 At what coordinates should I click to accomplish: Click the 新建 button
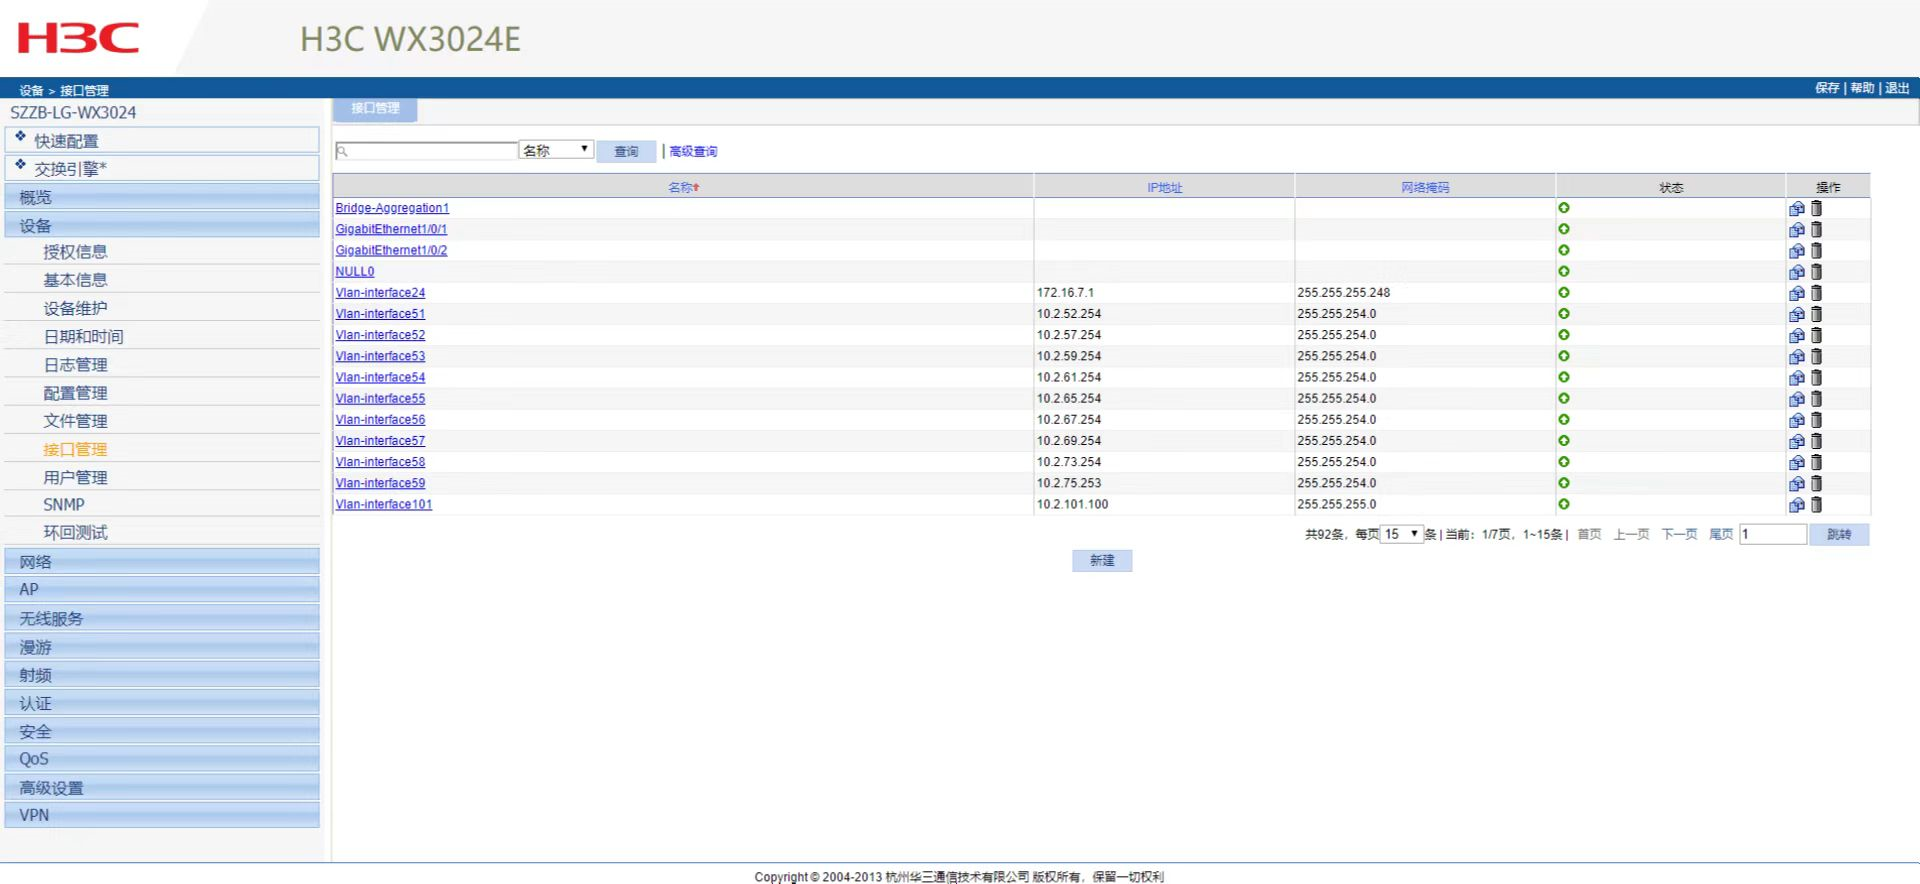pos(1102,561)
